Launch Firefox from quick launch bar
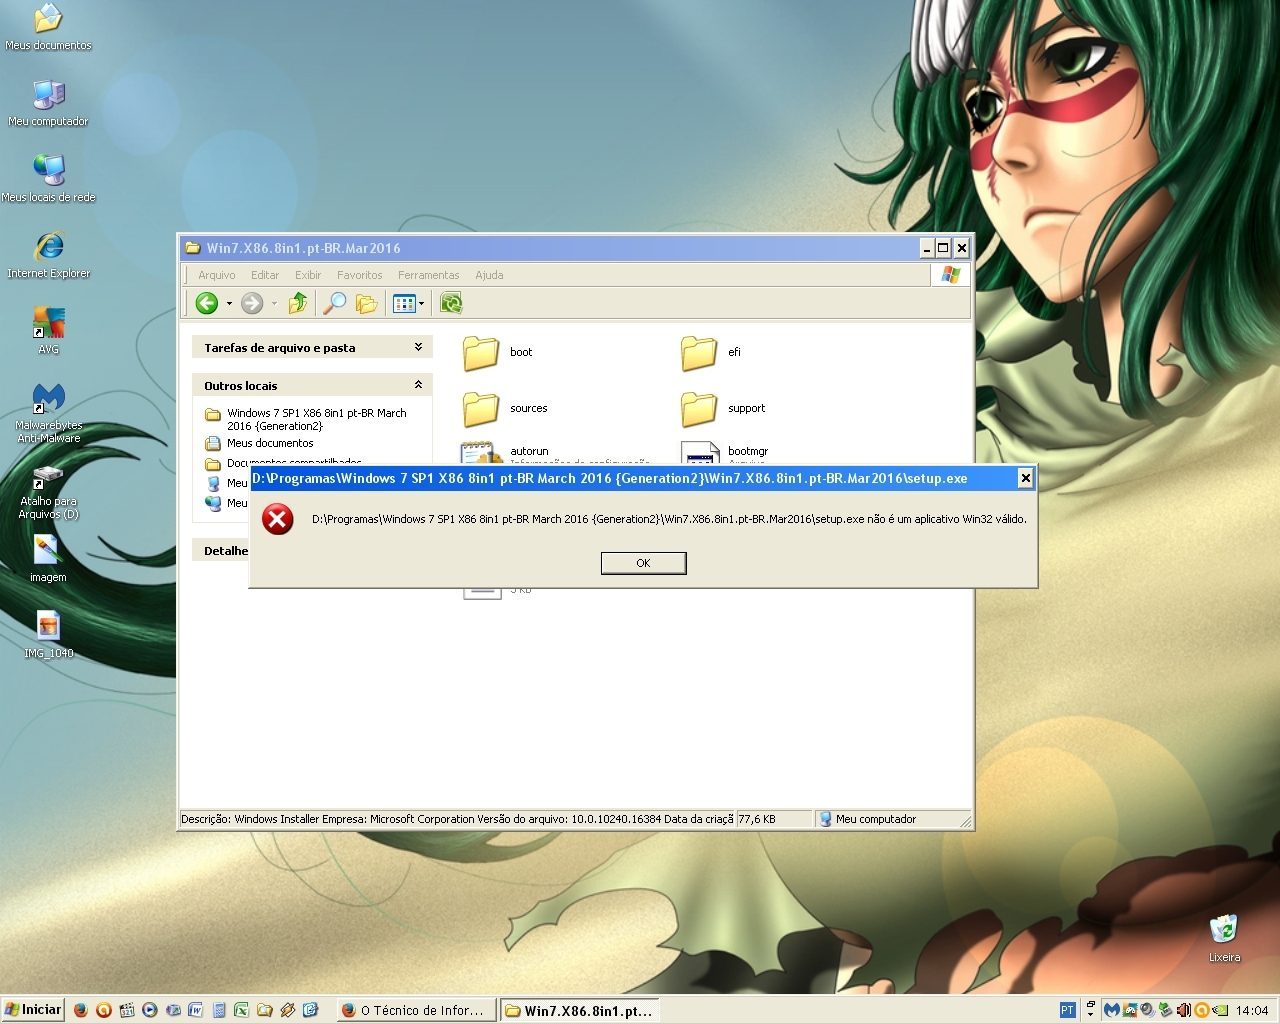Screen dimensions: 1280x1024 pos(81,1010)
